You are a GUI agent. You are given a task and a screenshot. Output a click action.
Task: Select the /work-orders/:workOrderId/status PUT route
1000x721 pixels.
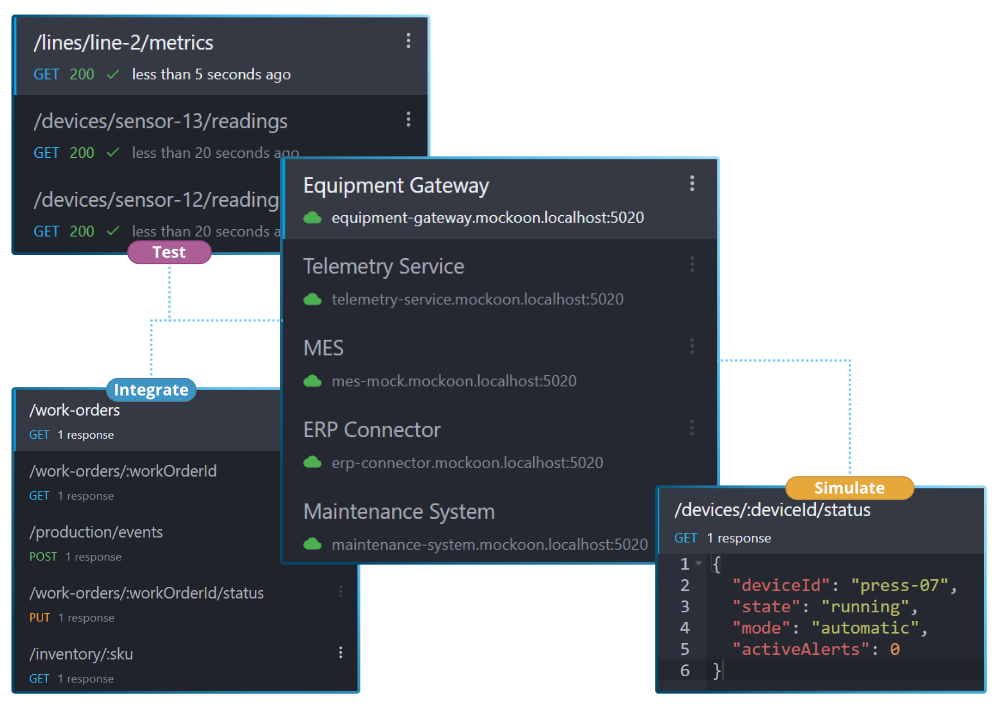click(186, 604)
